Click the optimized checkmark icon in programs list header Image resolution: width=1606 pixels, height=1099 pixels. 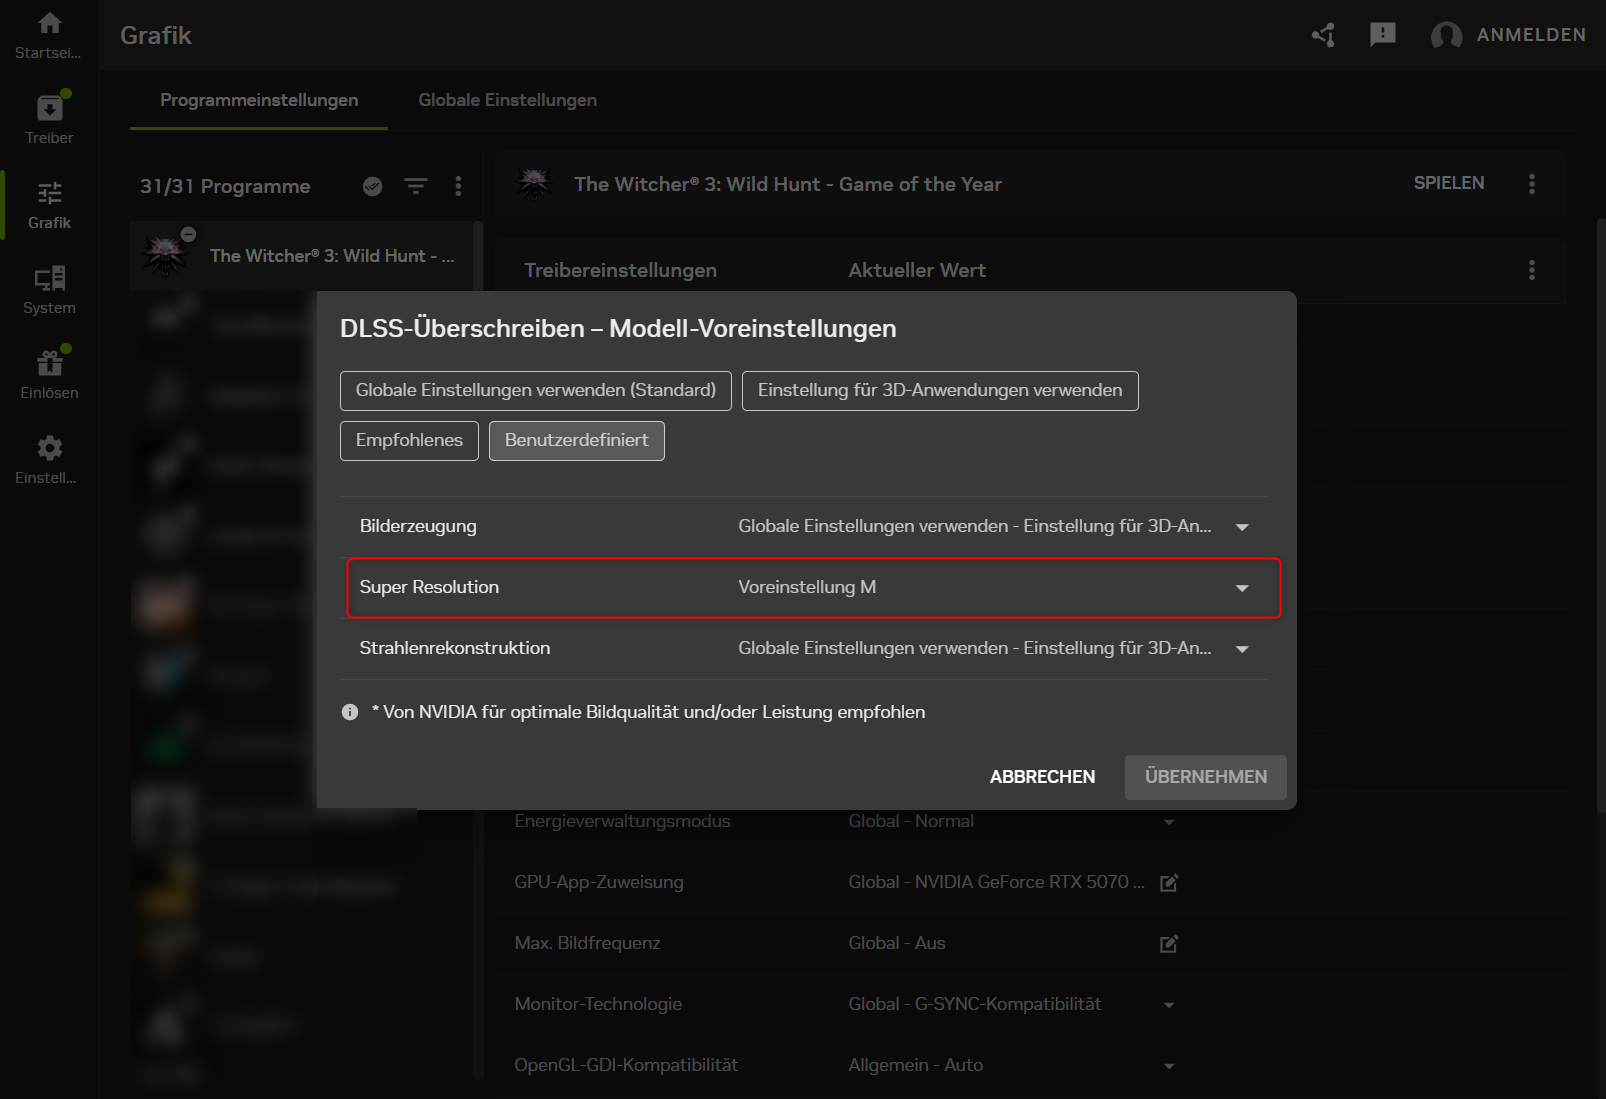tap(372, 186)
